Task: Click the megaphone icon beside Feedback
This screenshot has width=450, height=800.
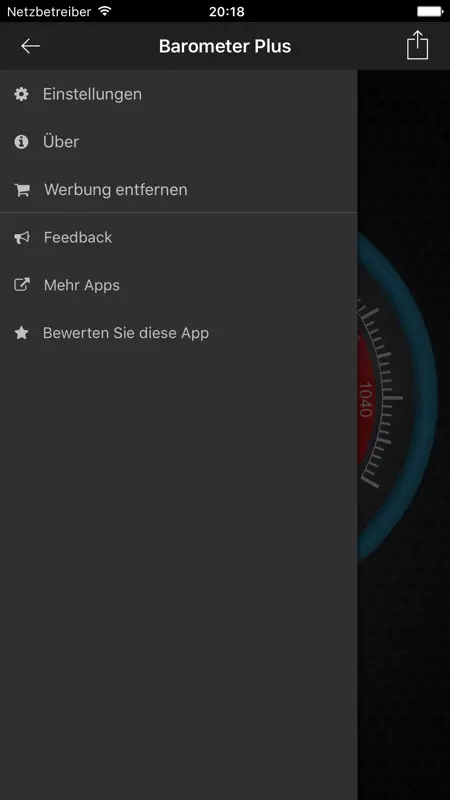Action: (x=22, y=237)
